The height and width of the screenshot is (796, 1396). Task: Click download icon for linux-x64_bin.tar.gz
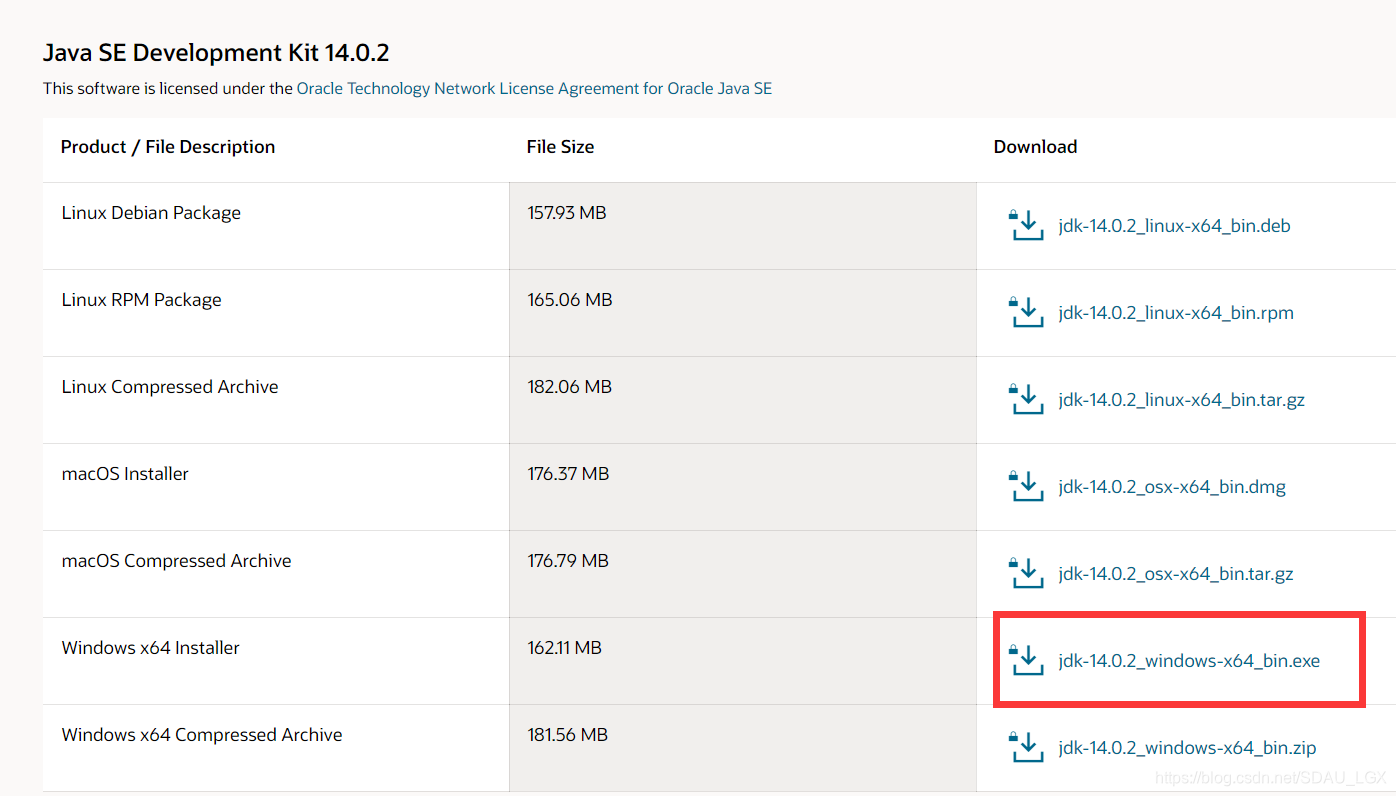click(x=1026, y=399)
